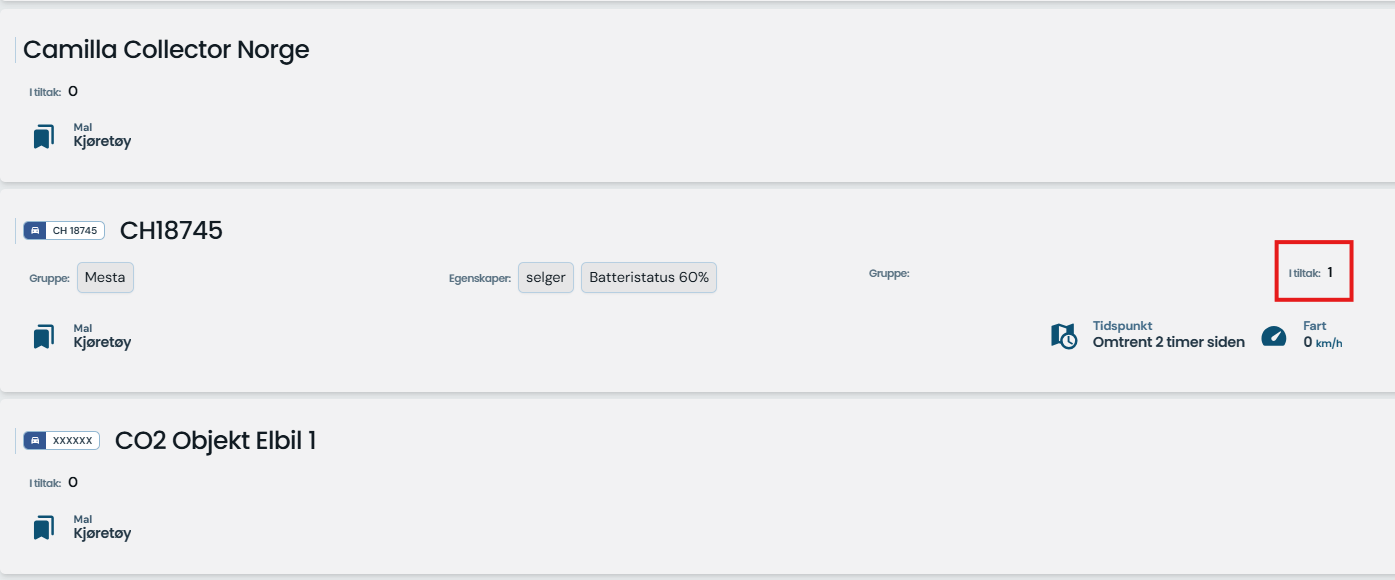1395x580 pixels.
Task: Open the CO2 Objekt Elbil 1 entry
Action: (216, 441)
